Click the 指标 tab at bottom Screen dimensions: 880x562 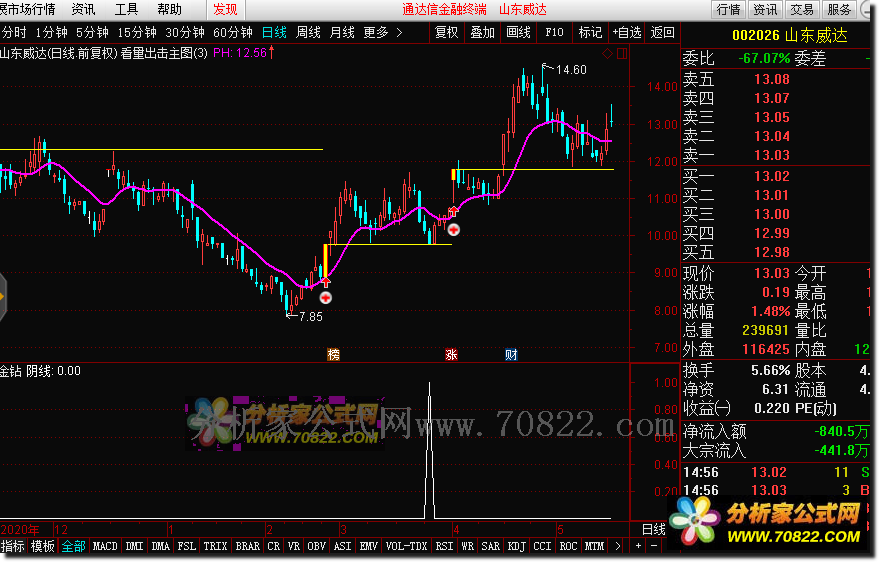pyautogui.click(x=13, y=546)
